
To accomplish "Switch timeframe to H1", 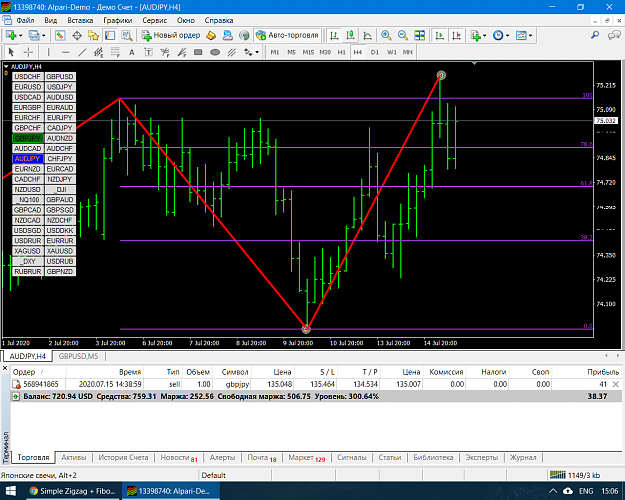I will (x=342, y=52).
